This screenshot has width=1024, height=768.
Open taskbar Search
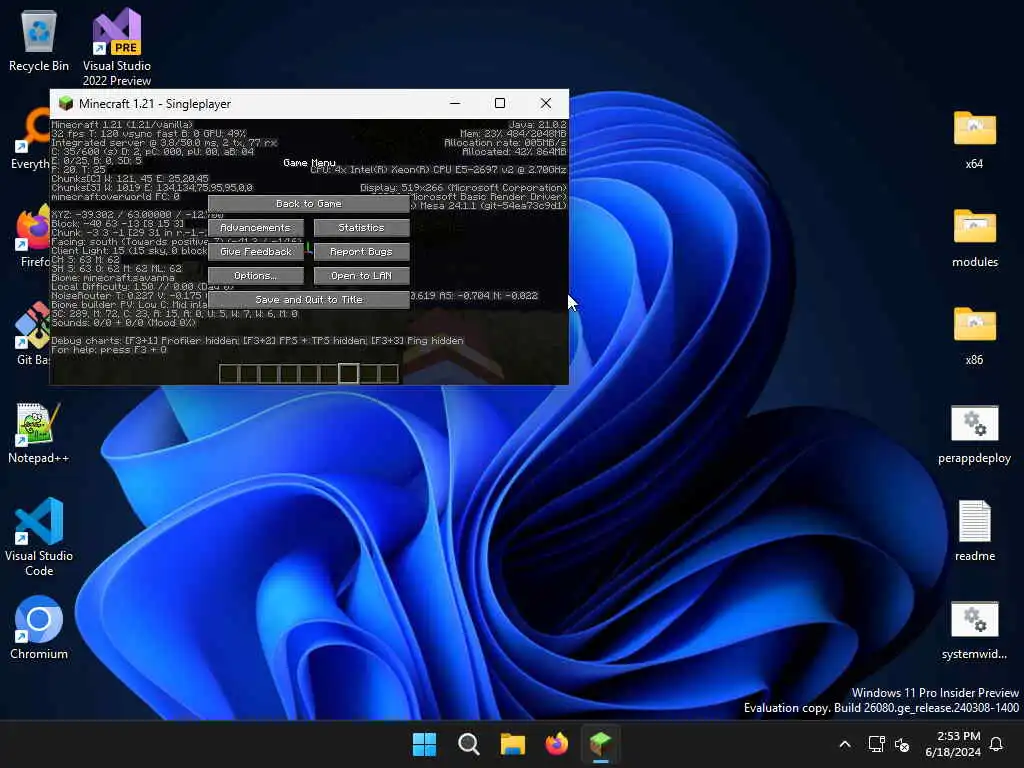468,744
